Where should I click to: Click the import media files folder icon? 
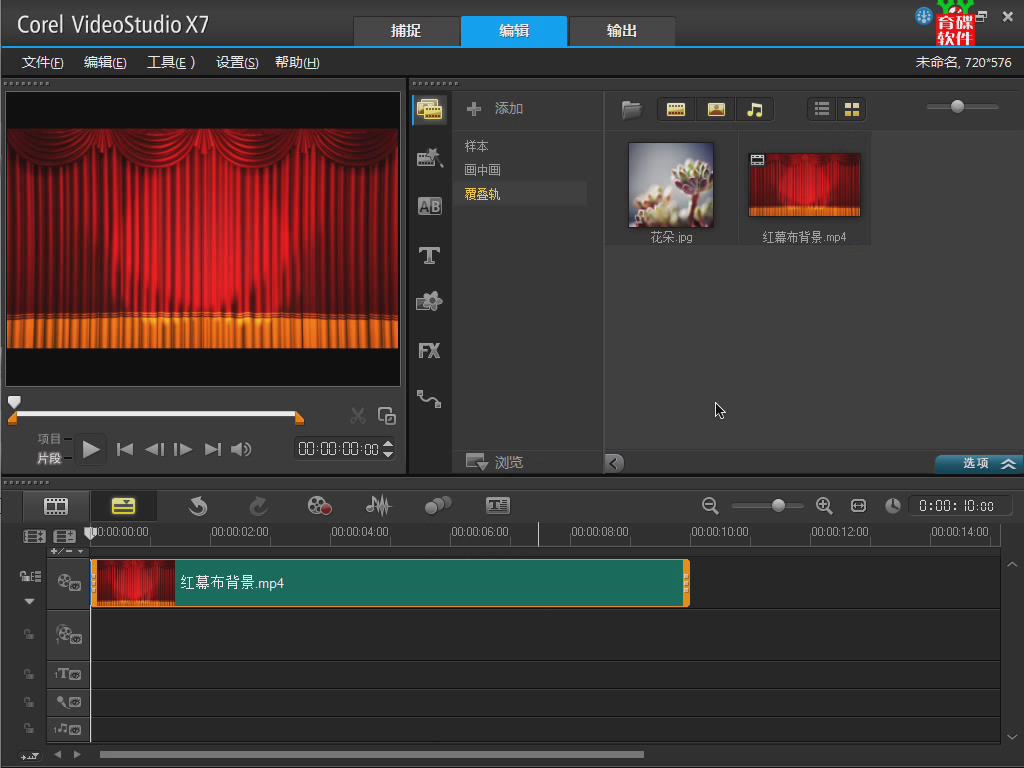(x=632, y=109)
